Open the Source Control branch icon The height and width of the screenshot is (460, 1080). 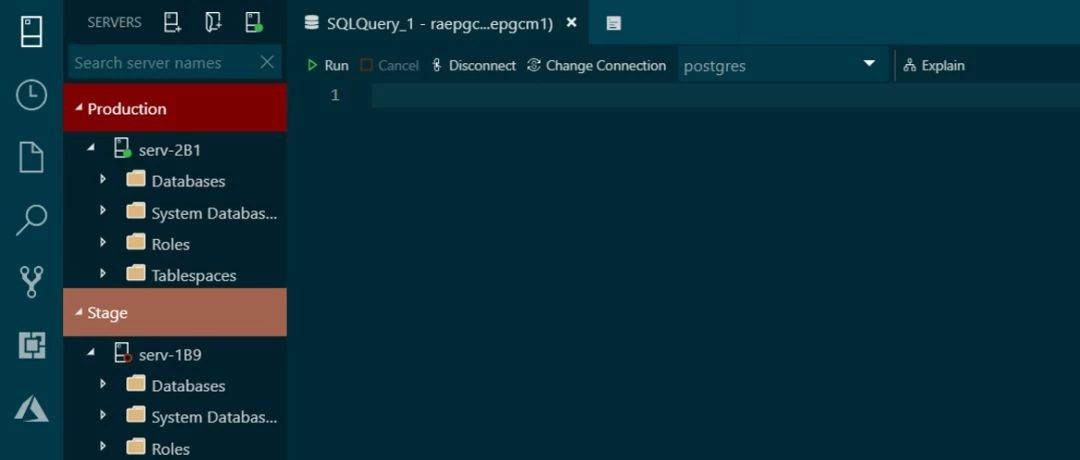tap(32, 282)
